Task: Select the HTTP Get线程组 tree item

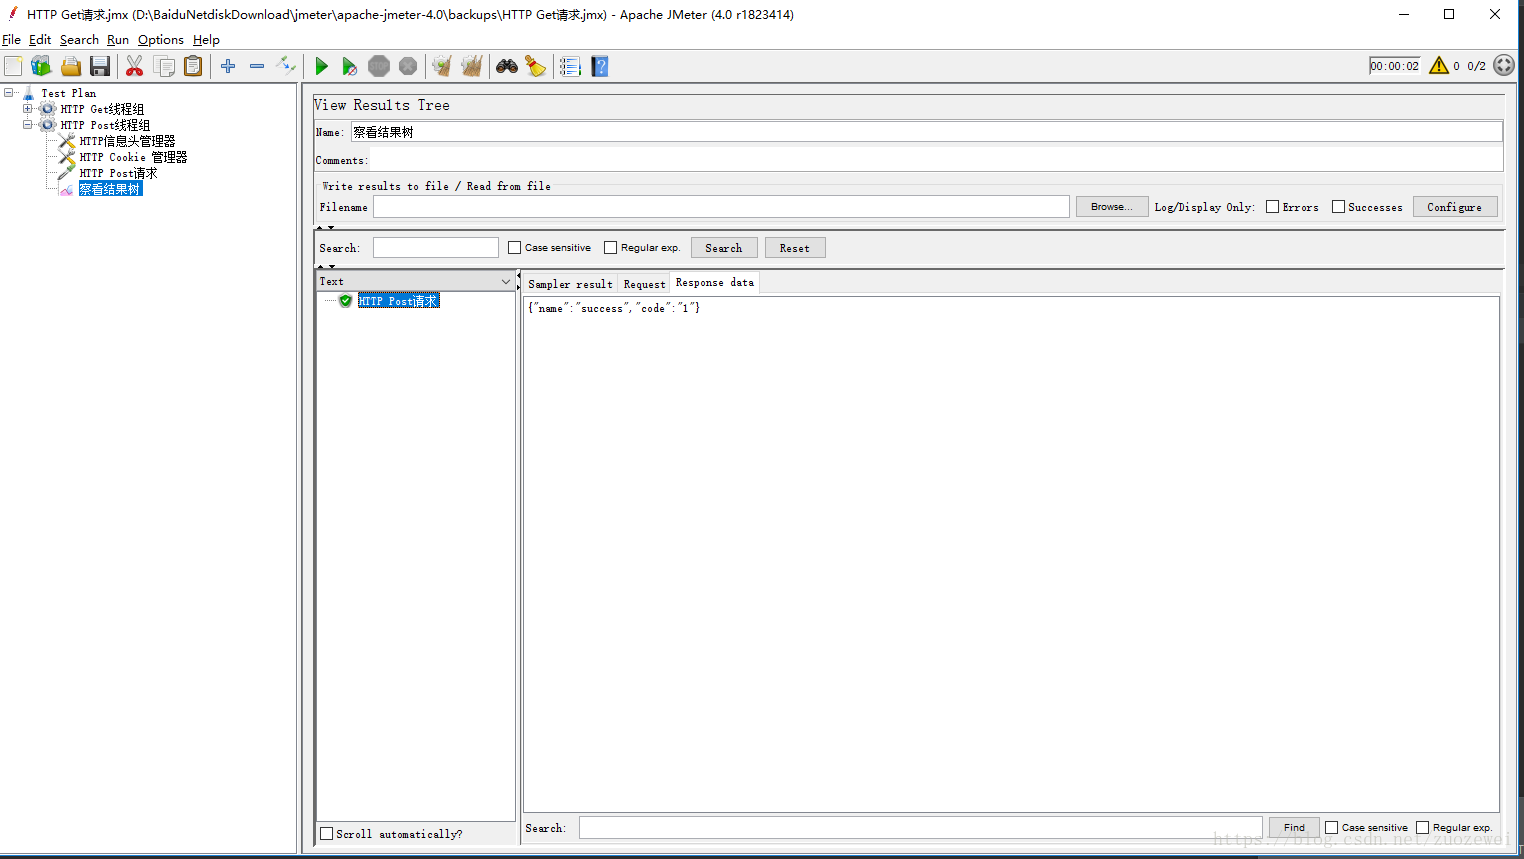Action: pos(102,109)
